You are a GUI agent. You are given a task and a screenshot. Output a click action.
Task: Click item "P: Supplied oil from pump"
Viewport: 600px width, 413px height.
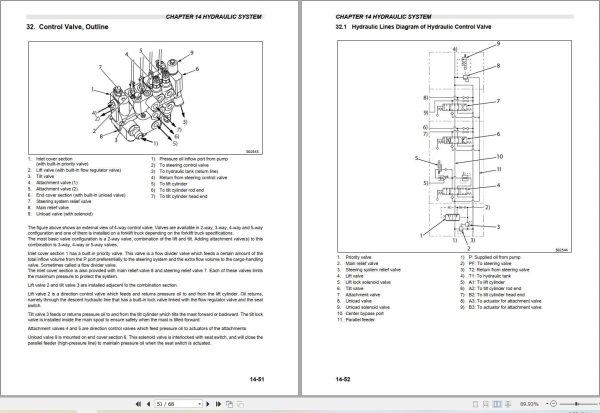(495, 257)
